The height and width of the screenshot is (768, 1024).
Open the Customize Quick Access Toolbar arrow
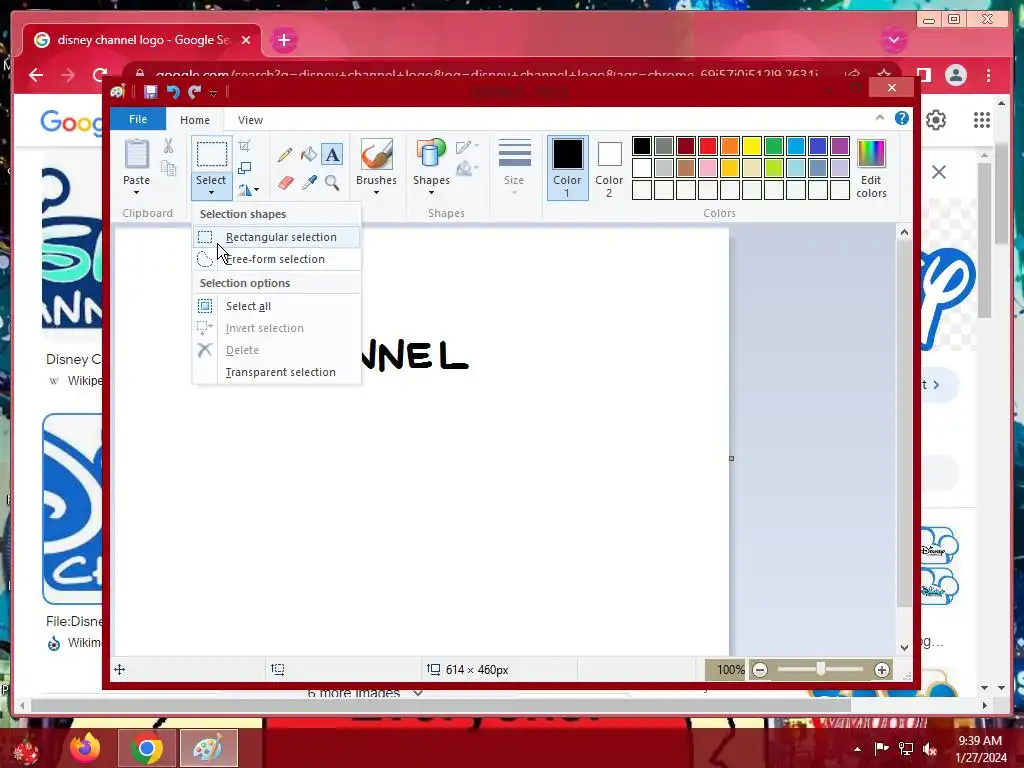214,93
